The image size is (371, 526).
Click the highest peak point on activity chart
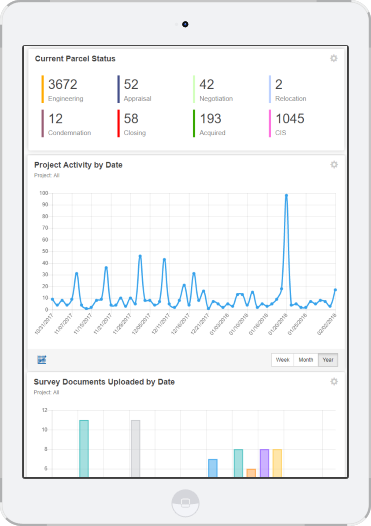pos(286,195)
